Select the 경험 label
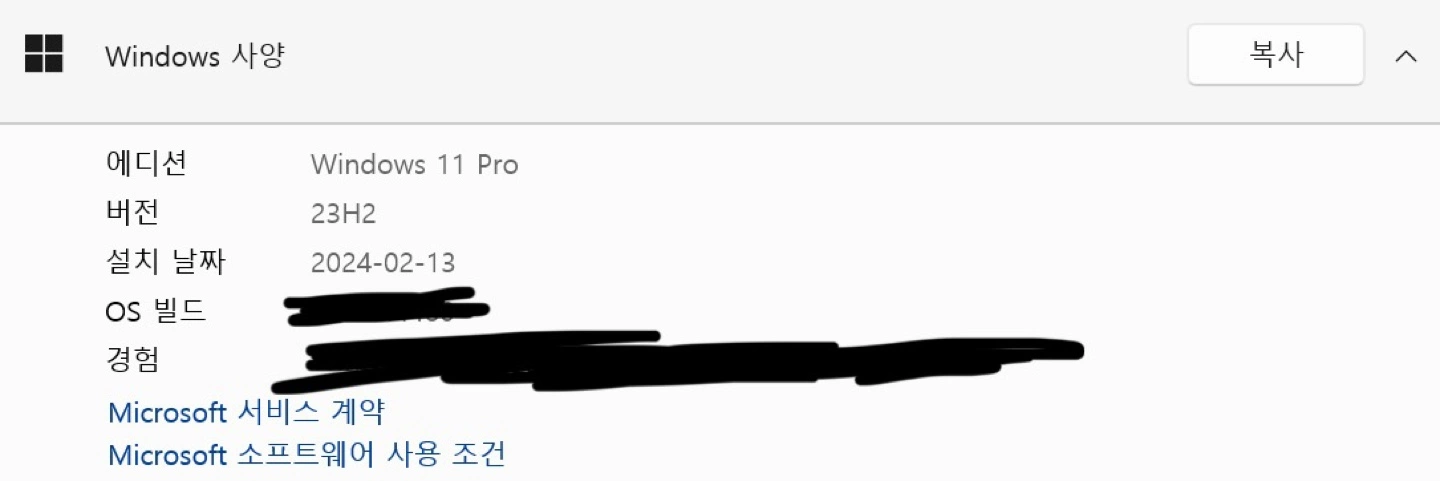This screenshot has width=1440, height=481. click(x=132, y=360)
